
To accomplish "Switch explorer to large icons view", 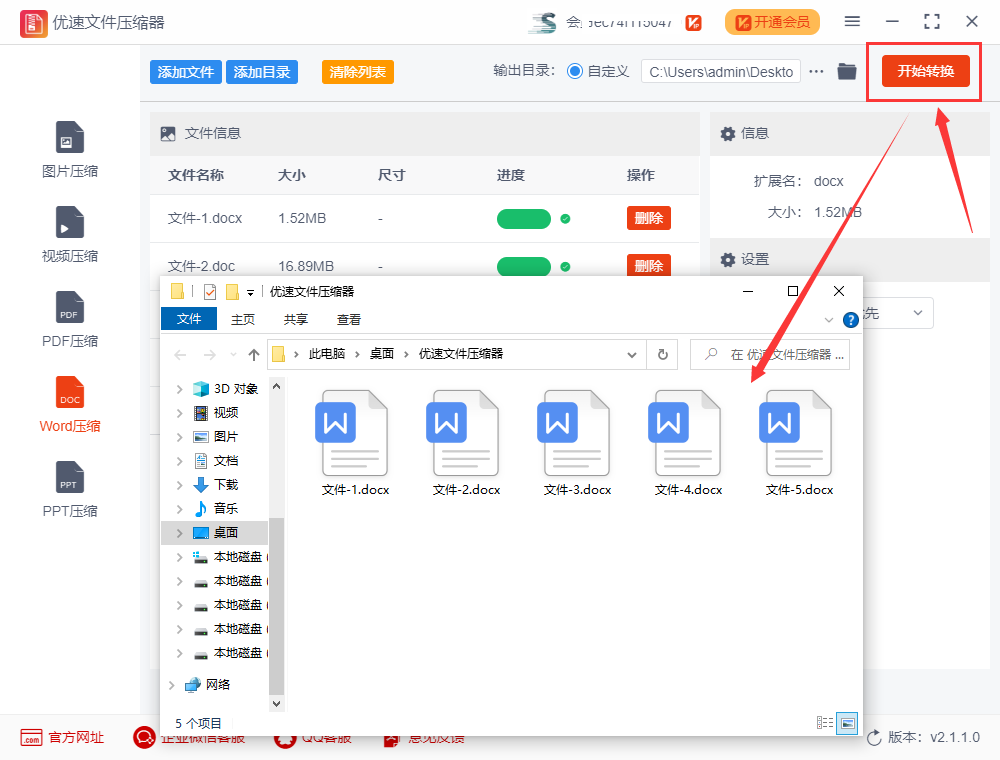I will coord(847,723).
